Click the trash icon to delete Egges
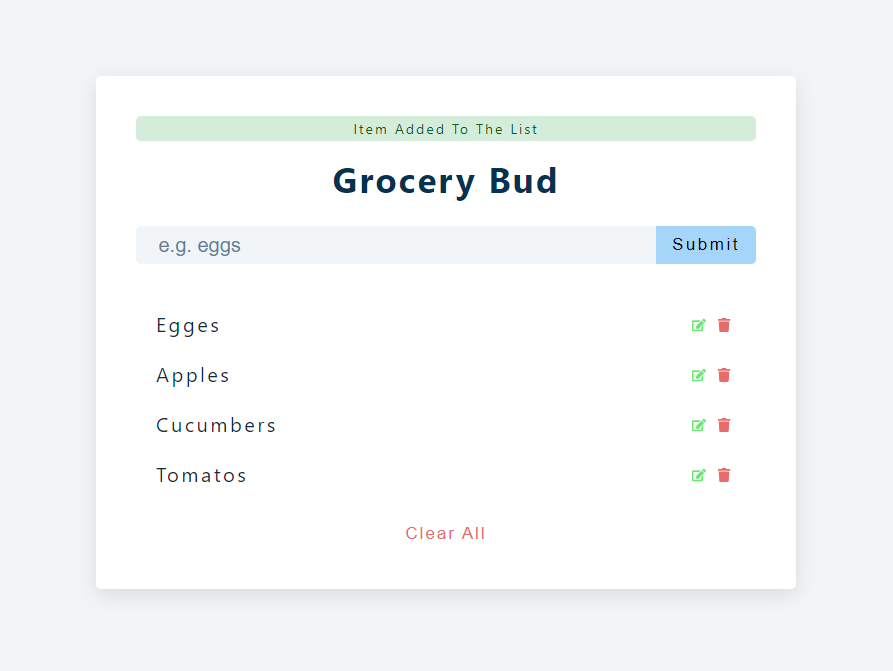The image size is (893, 671). coord(724,325)
